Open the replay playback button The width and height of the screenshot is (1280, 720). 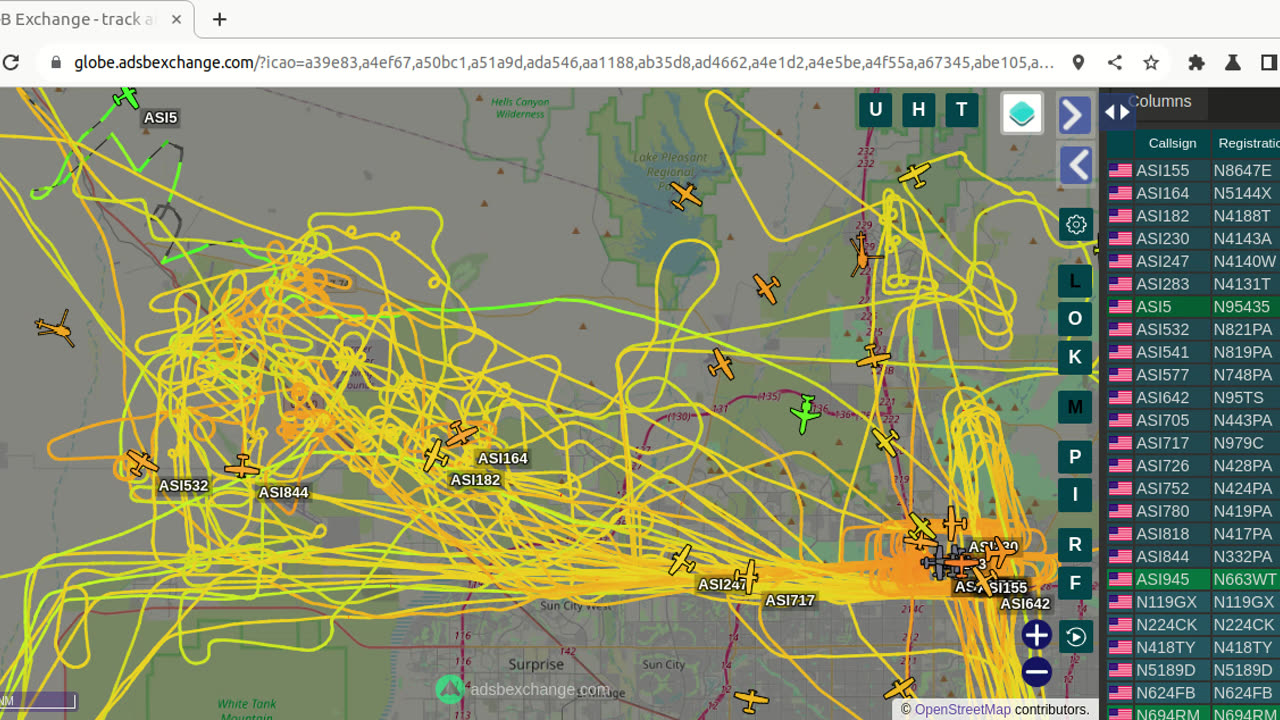point(1076,637)
